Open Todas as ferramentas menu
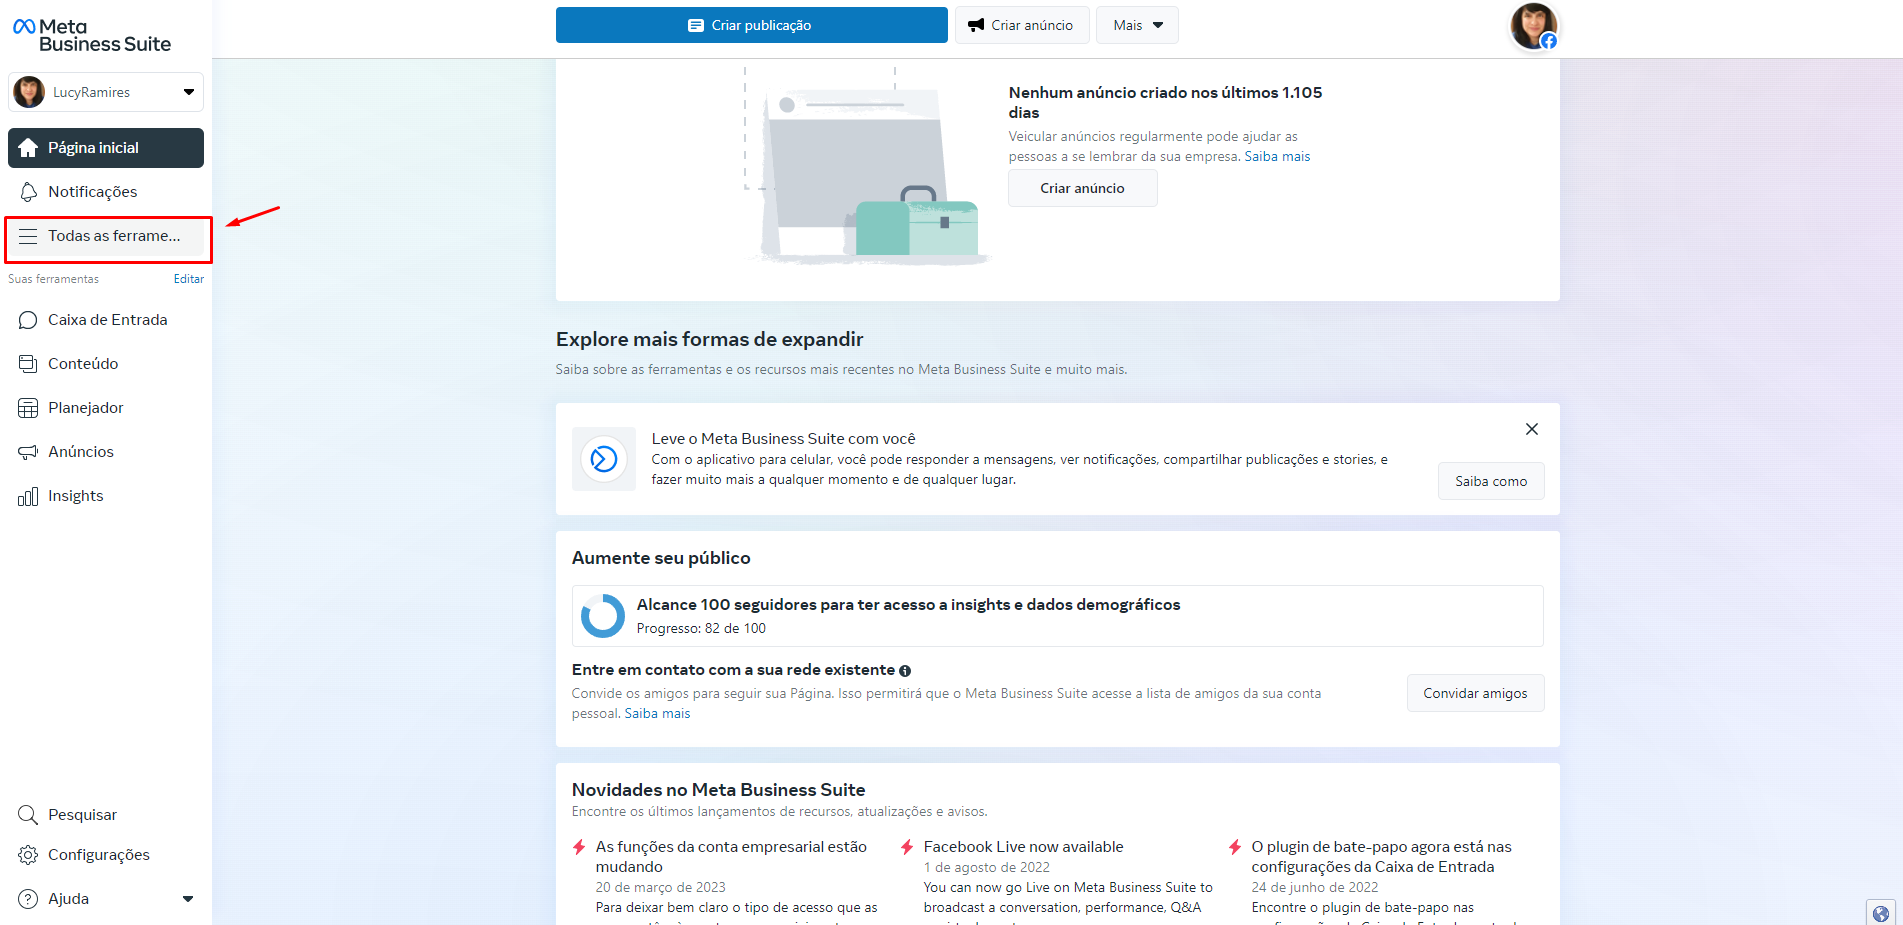This screenshot has height=925, width=1903. click(106, 236)
